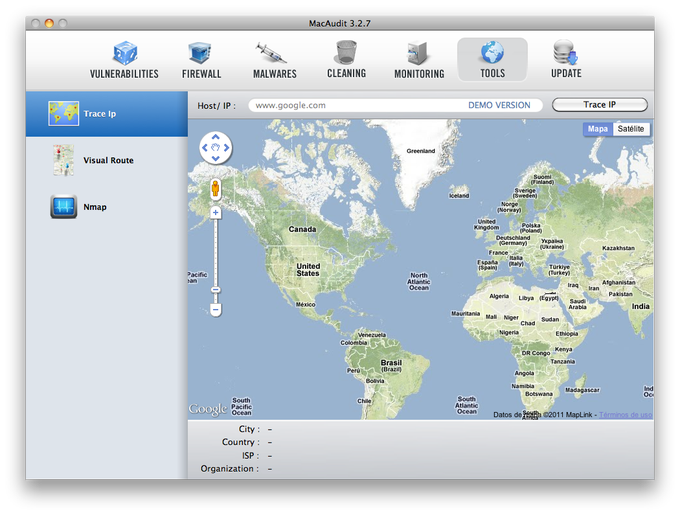This screenshot has height=515, width=680.
Task: Select the Tools globe icon
Action: point(492,52)
